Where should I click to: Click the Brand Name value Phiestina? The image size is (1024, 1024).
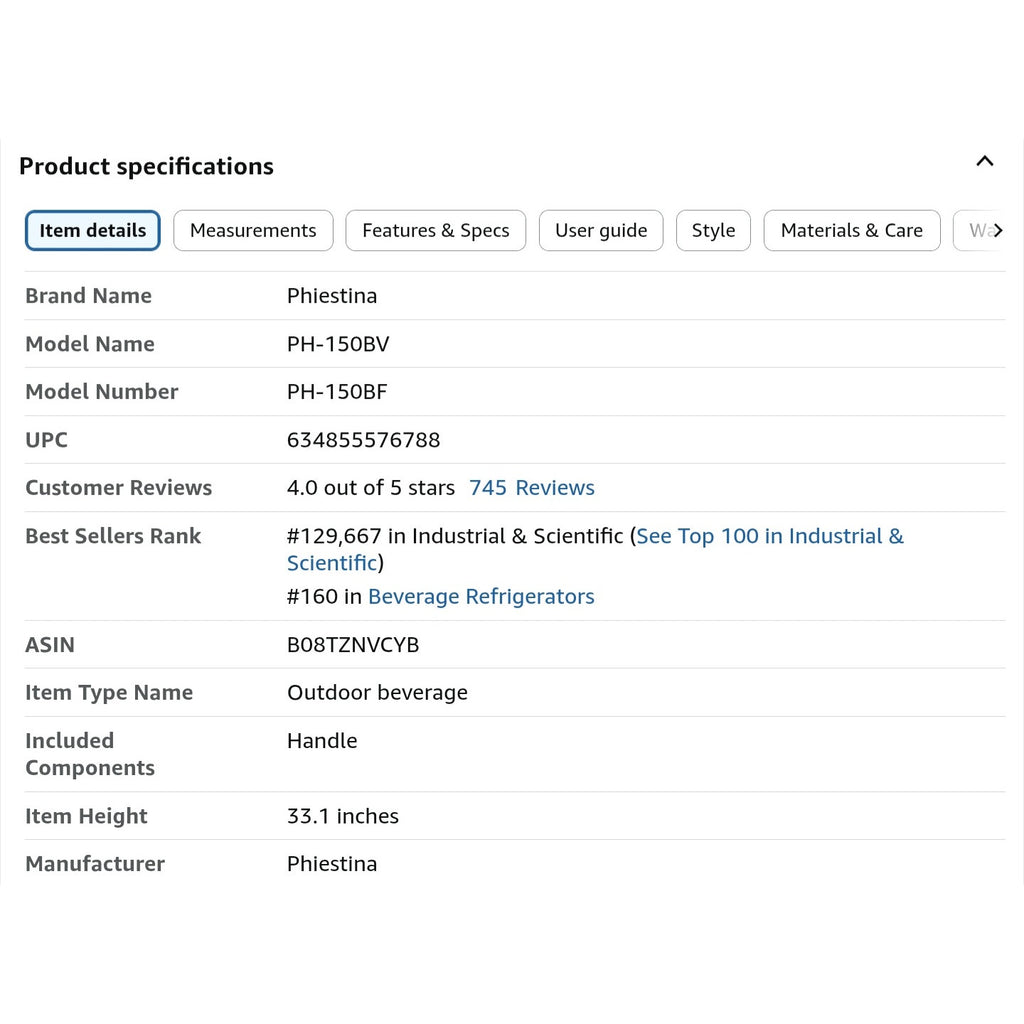coord(332,296)
